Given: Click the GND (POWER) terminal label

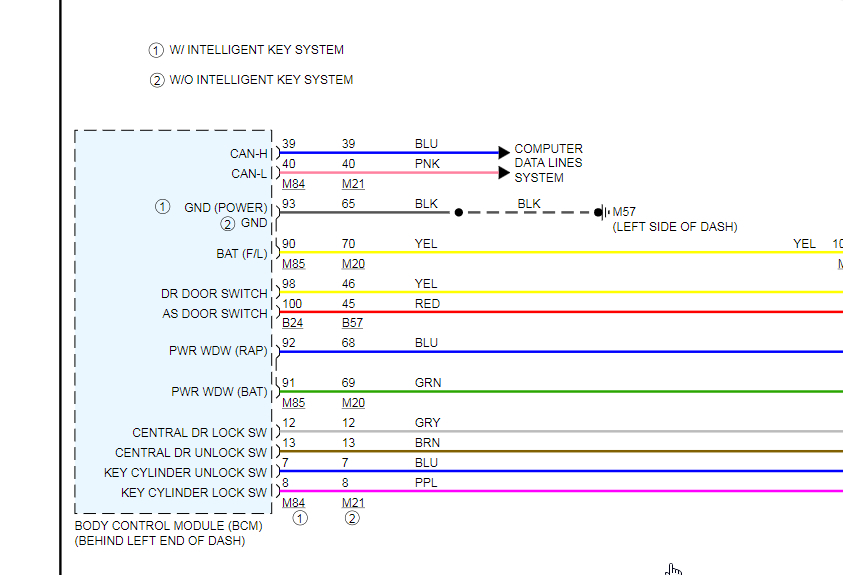Looking at the screenshot, I should click(x=226, y=208).
